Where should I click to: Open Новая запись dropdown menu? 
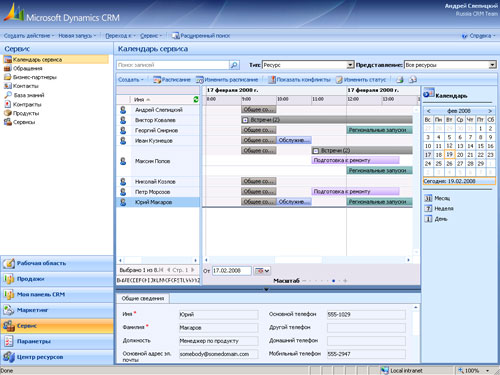(77, 36)
